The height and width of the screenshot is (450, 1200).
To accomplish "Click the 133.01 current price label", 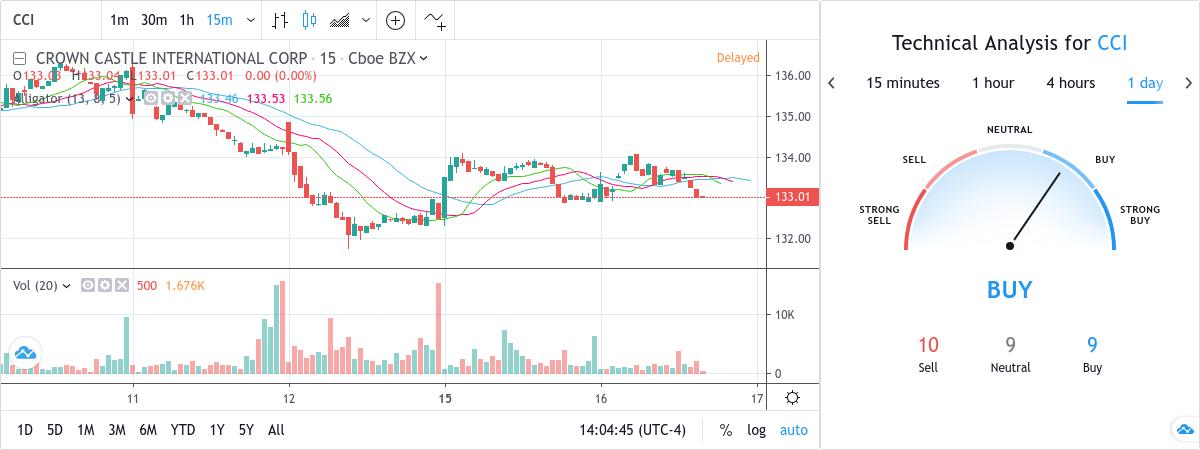I will click(793, 197).
